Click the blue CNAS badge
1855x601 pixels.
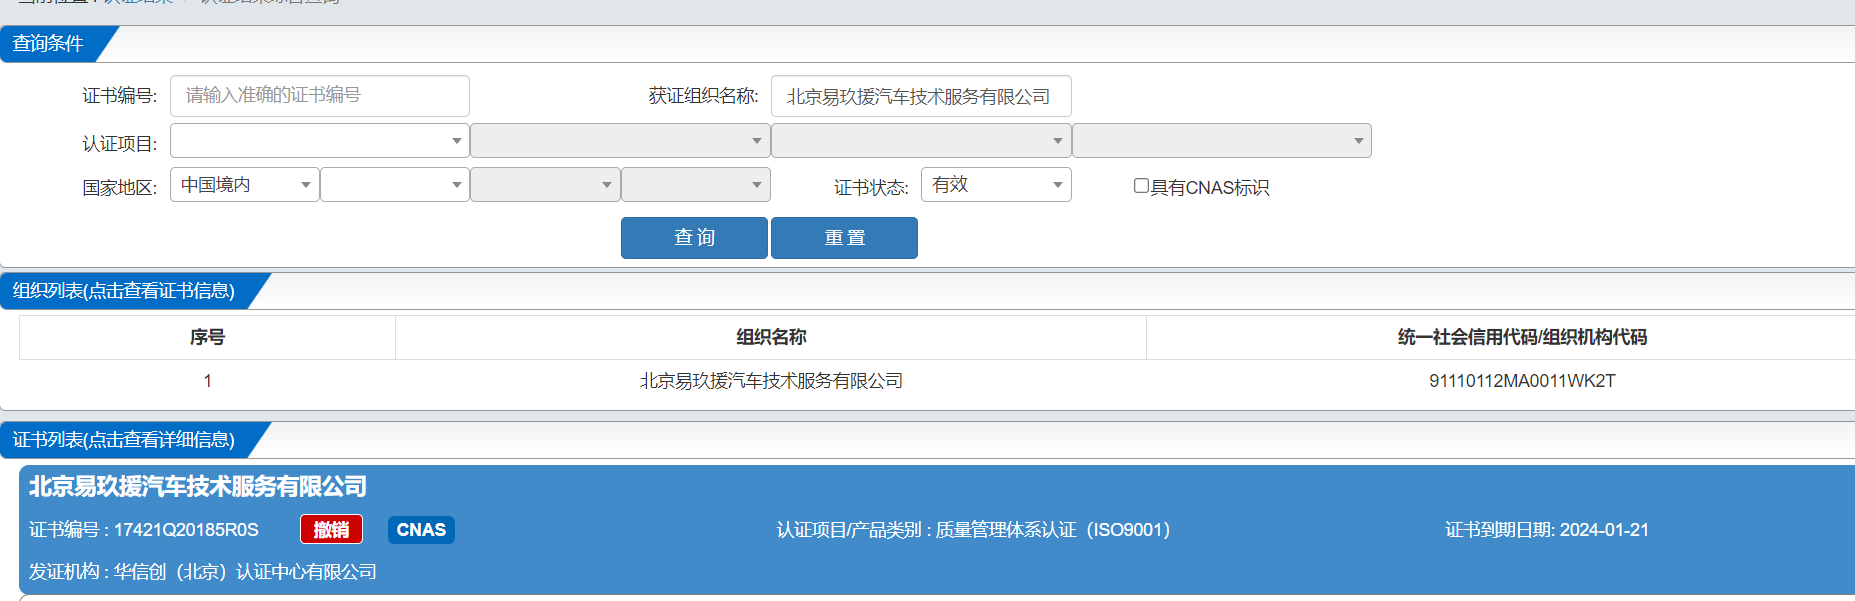click(421, 530)
